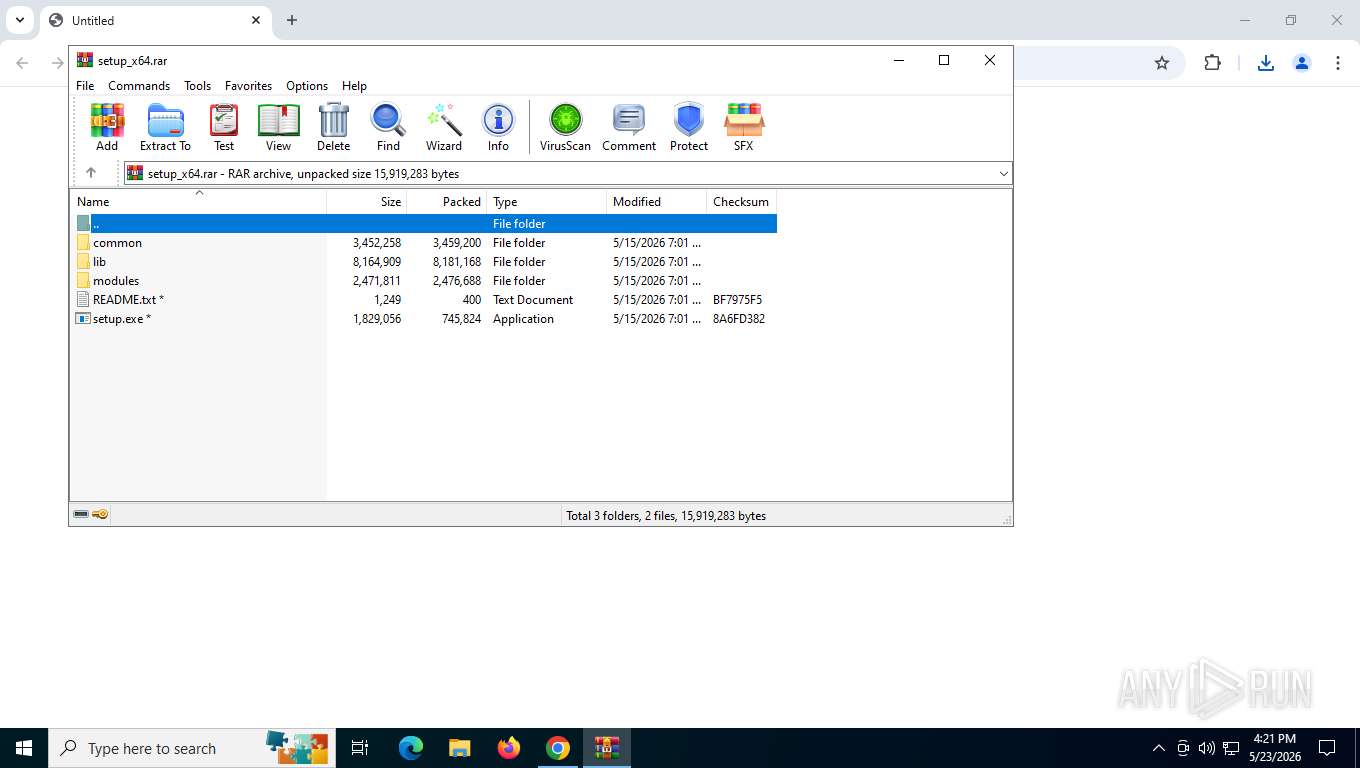Open the Commands menu
1360x768 pixels.
click(139, 86)
